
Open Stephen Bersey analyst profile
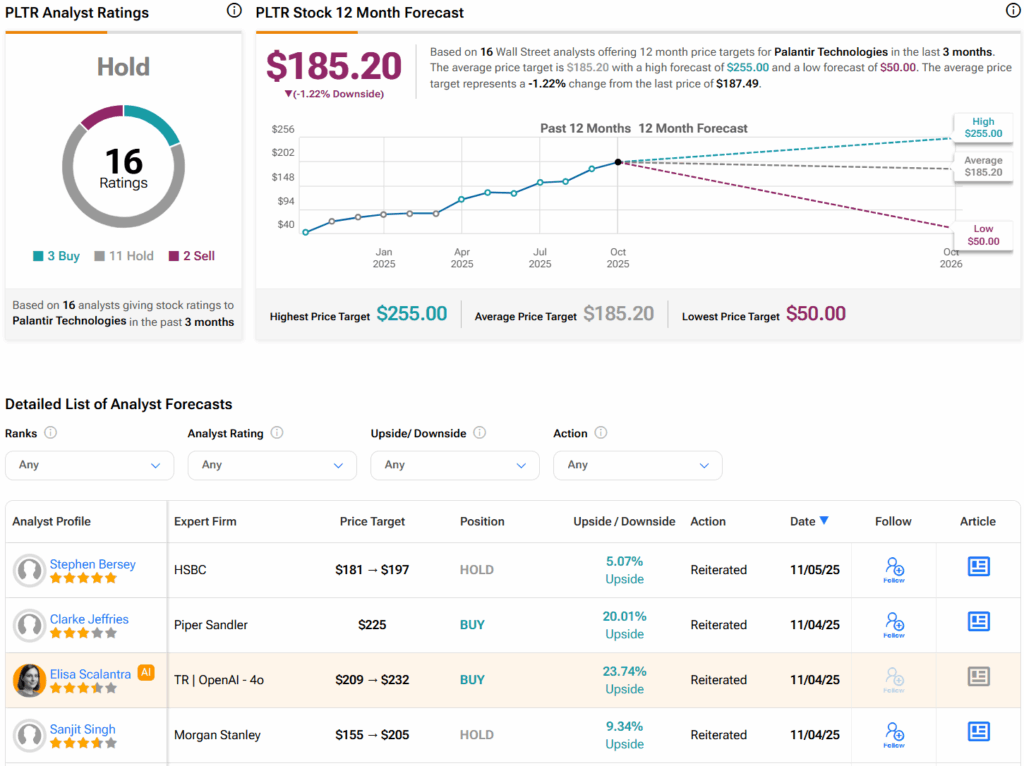92,564
